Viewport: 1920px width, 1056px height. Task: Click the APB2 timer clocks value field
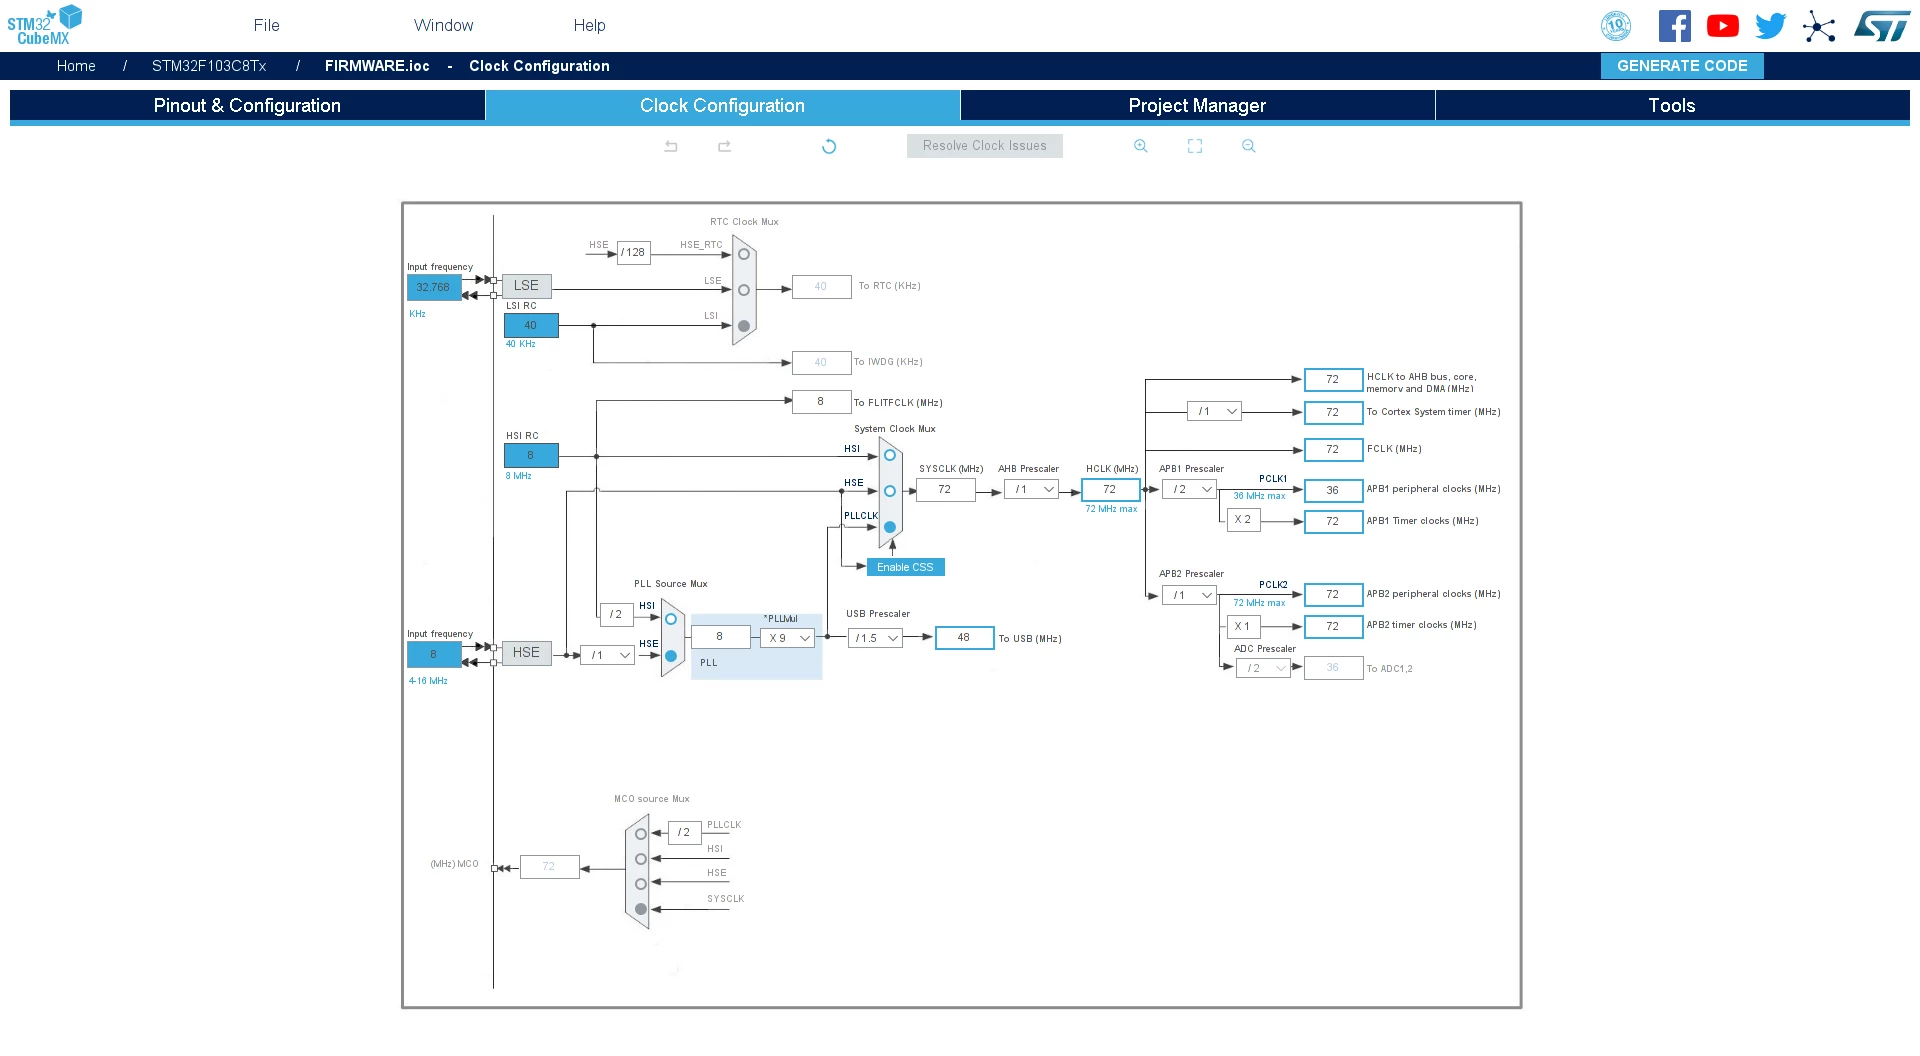pos(1333,627)
